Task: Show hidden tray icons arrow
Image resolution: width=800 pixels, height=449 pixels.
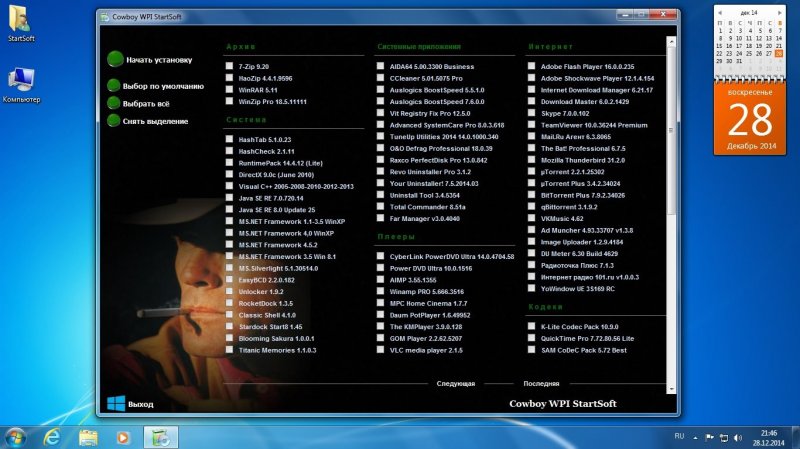Action: (695, 438)
